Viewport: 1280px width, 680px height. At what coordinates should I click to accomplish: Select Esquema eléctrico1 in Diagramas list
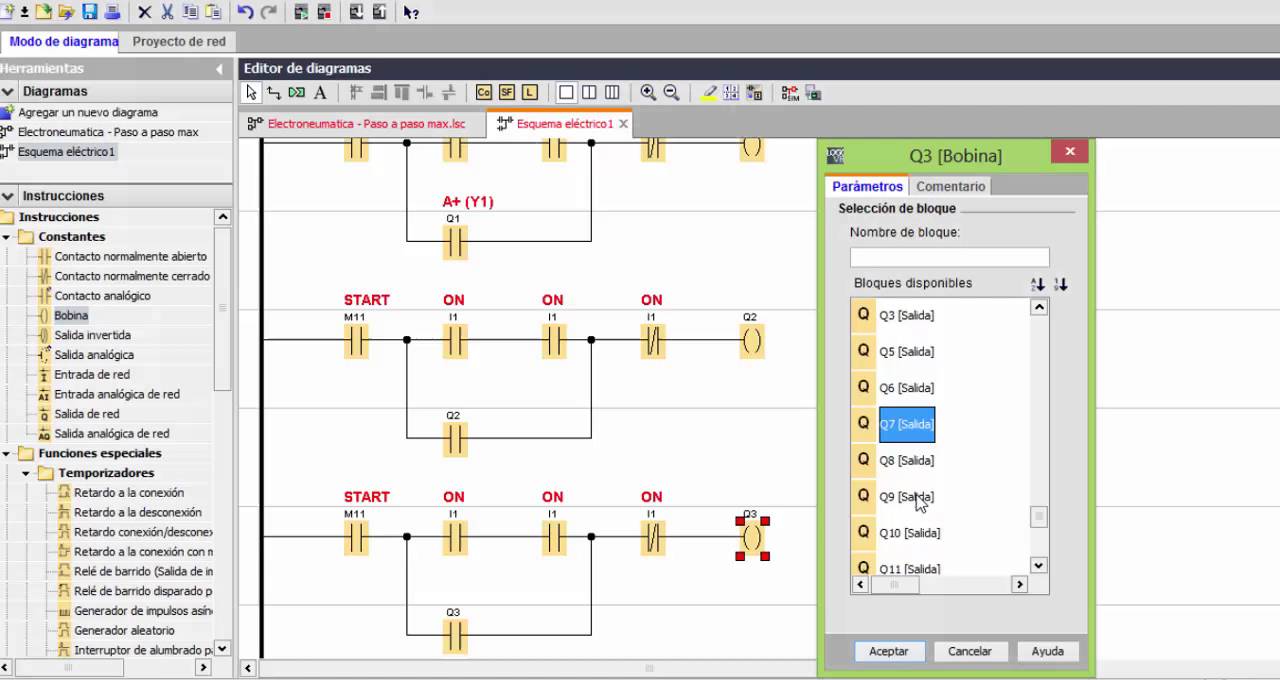[67, 152]
